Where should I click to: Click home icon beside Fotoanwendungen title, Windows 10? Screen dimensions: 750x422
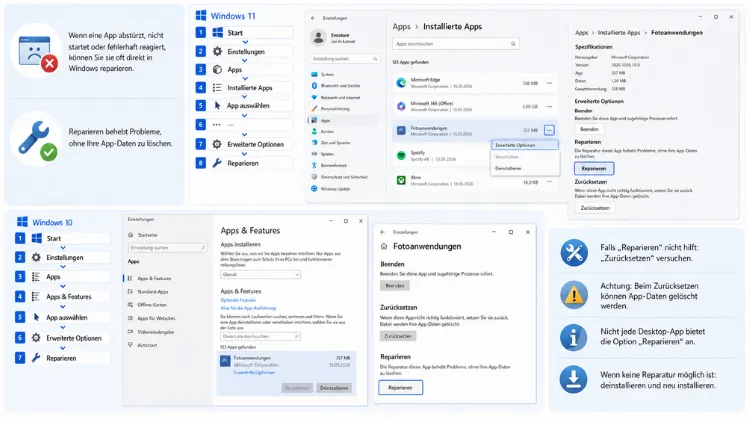click(384, 246)
